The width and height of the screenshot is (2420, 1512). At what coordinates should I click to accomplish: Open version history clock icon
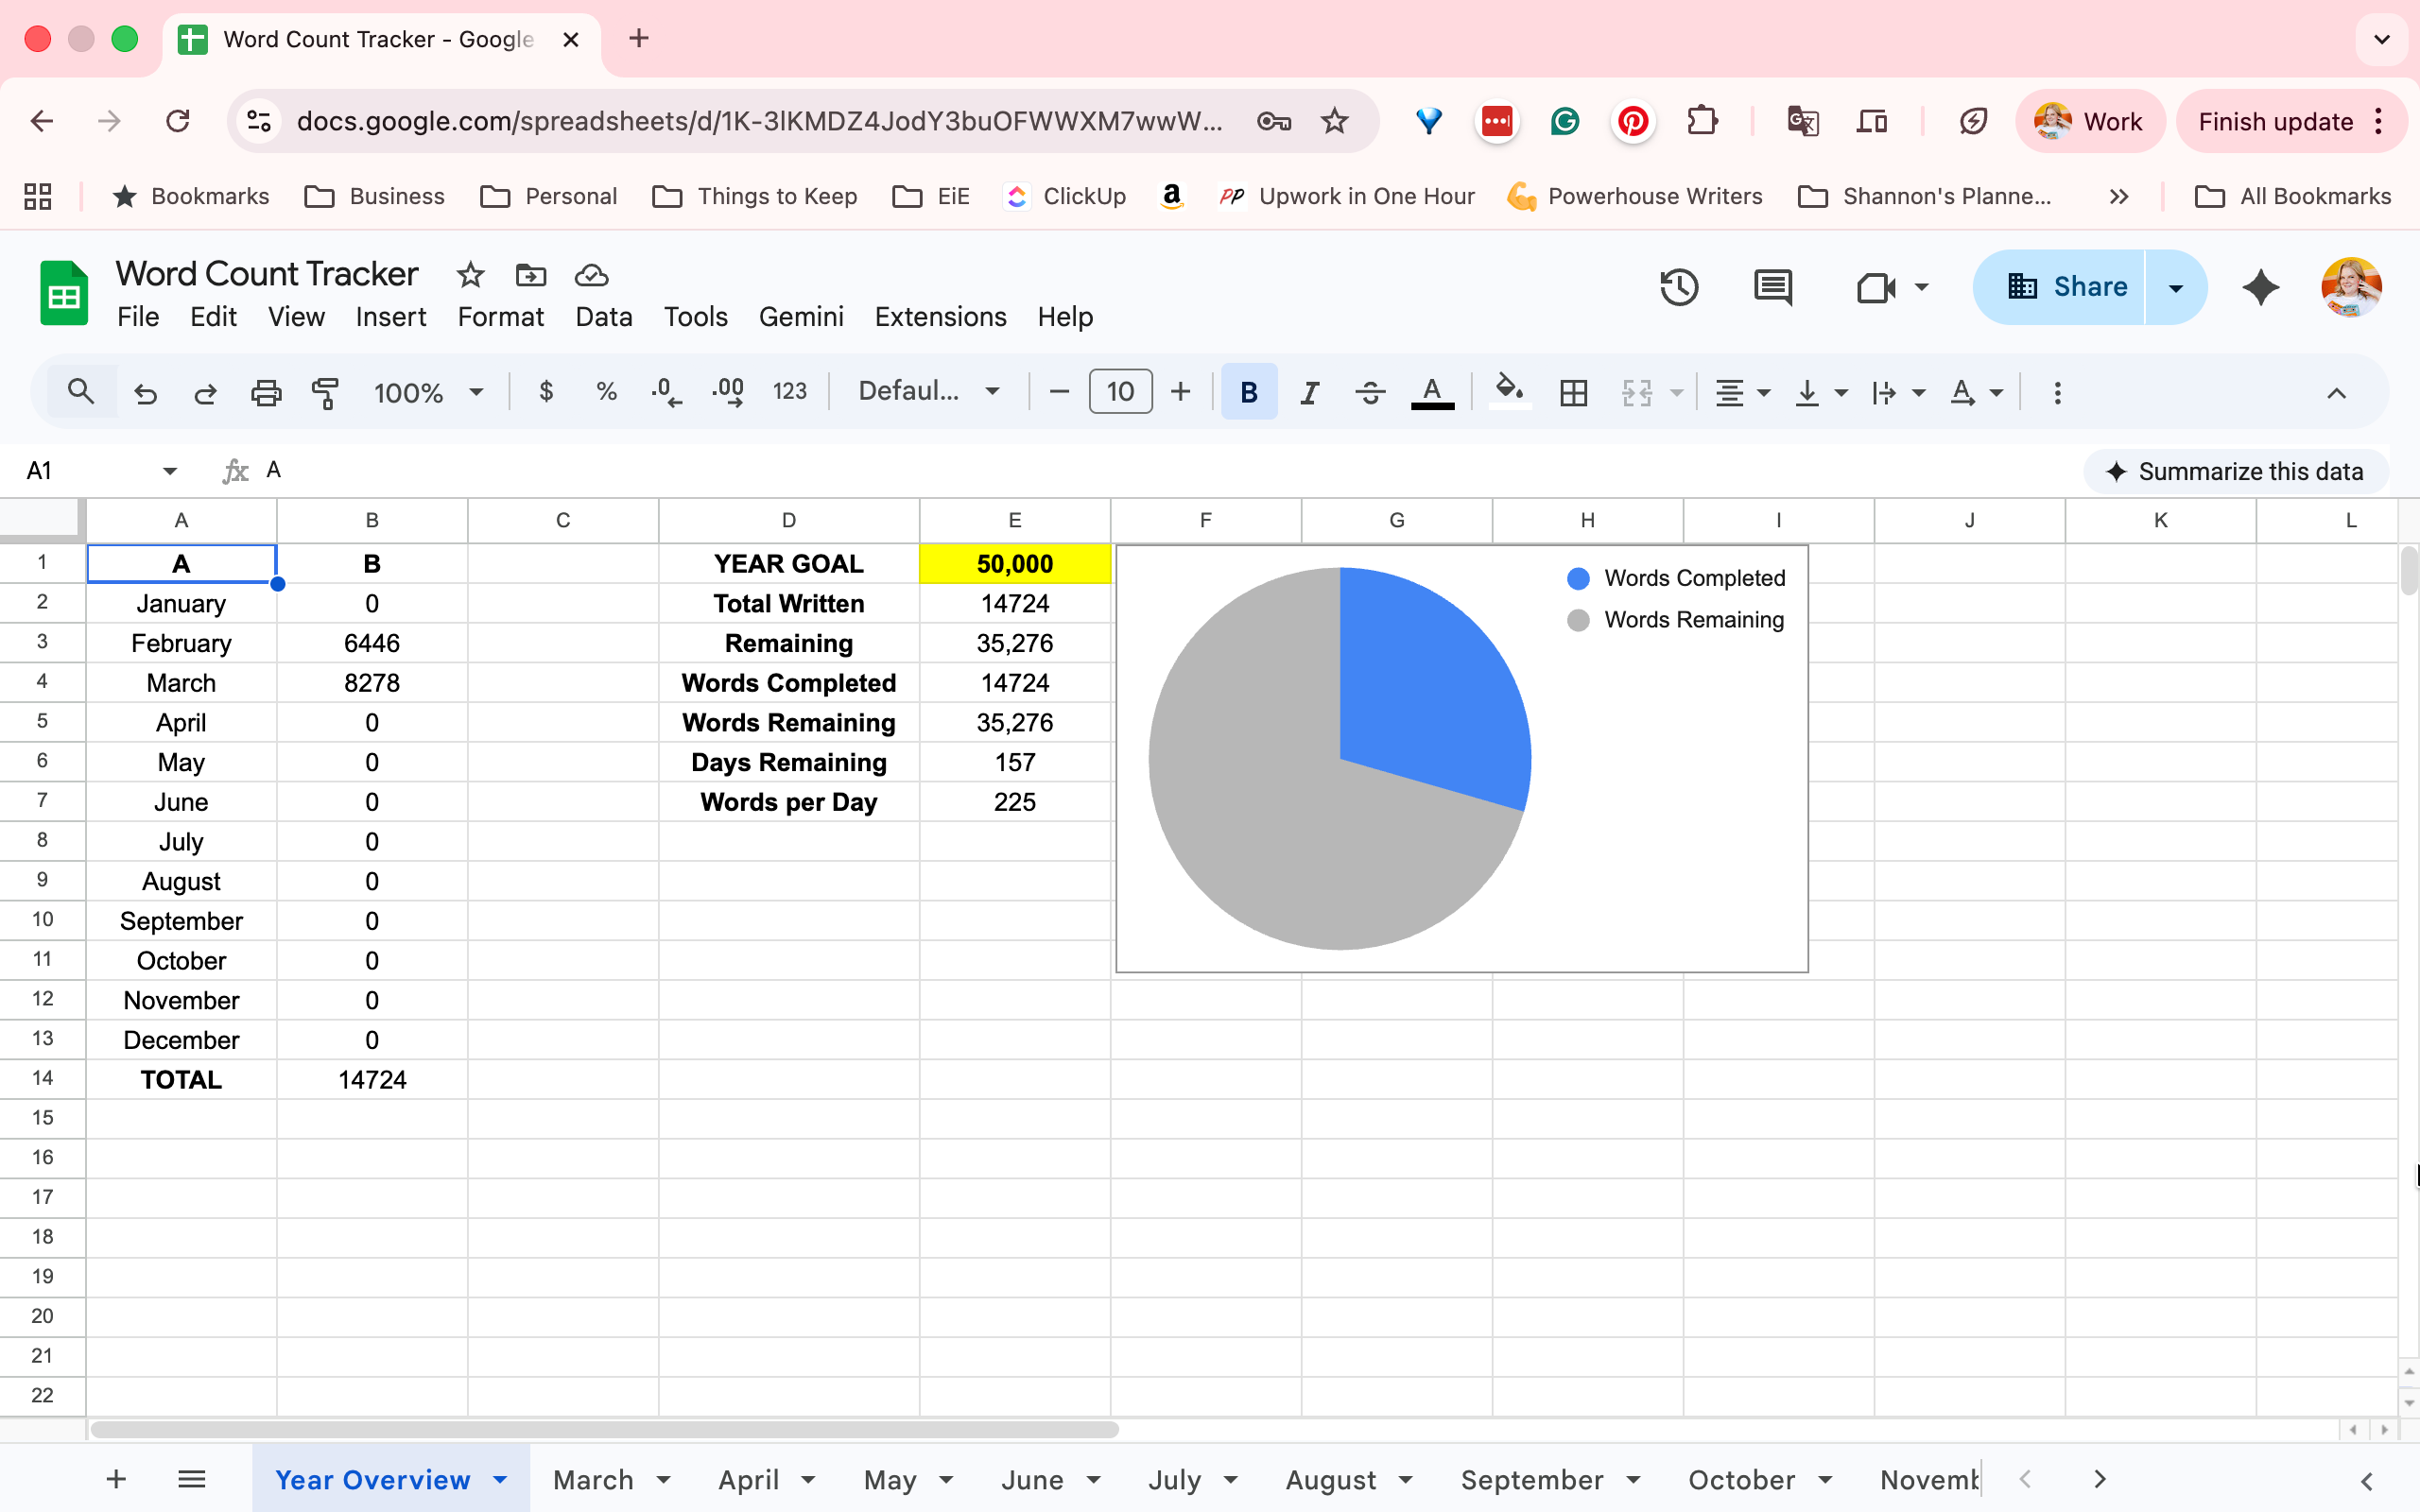click(x=1679, y=288)
